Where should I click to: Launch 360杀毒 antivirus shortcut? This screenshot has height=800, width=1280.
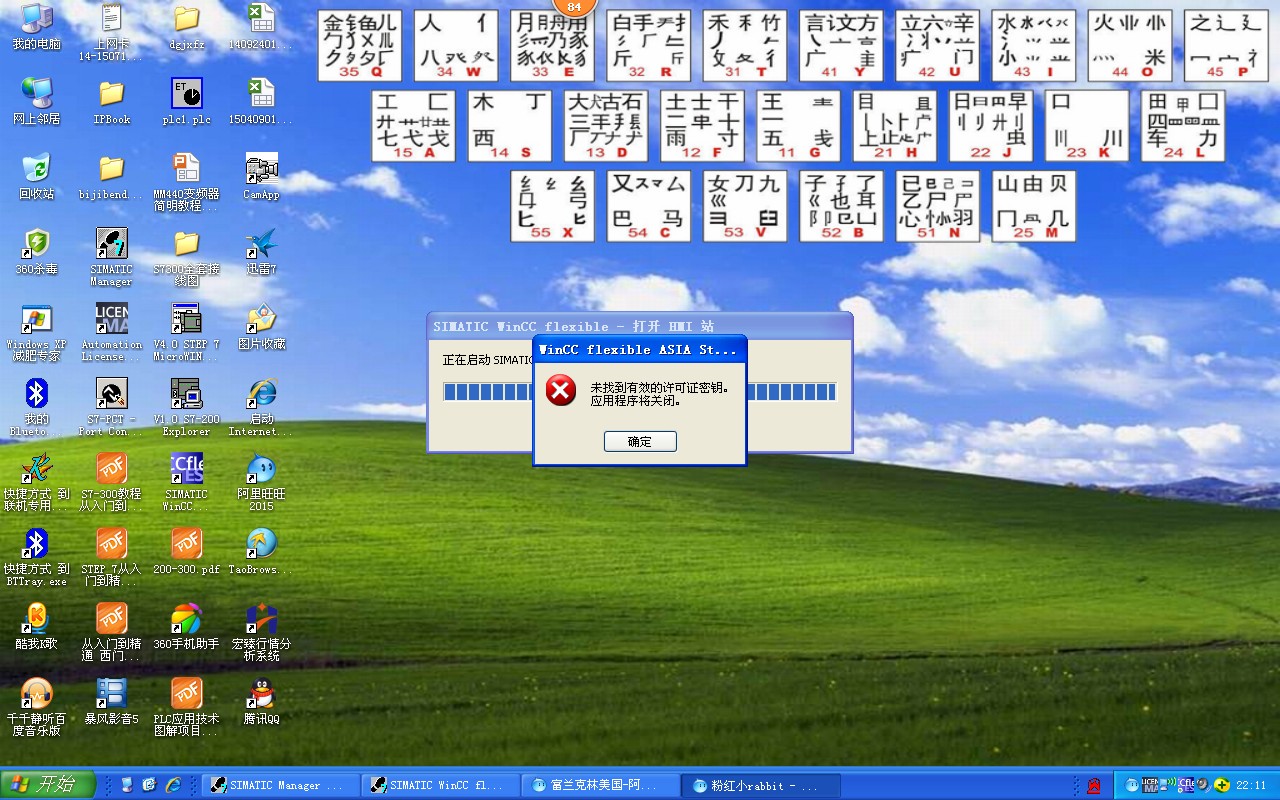(37, 252)
